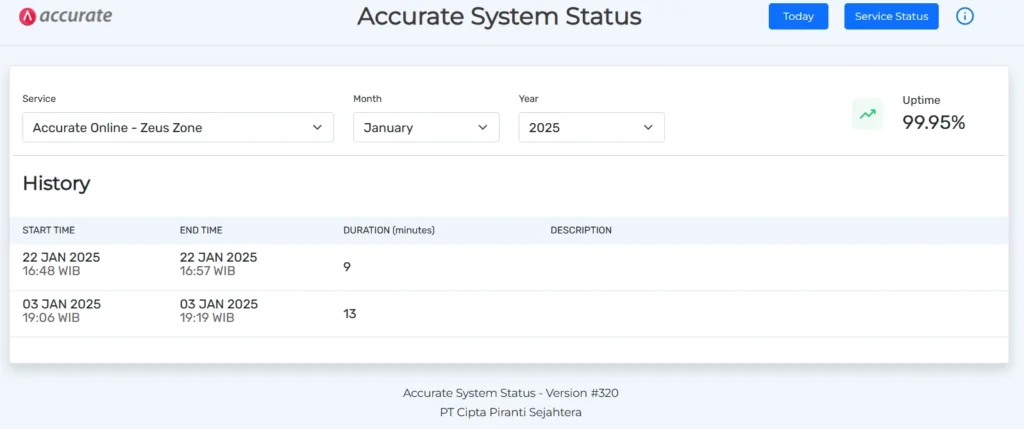
Task: Click the Today button
Action: coord(798,16)
